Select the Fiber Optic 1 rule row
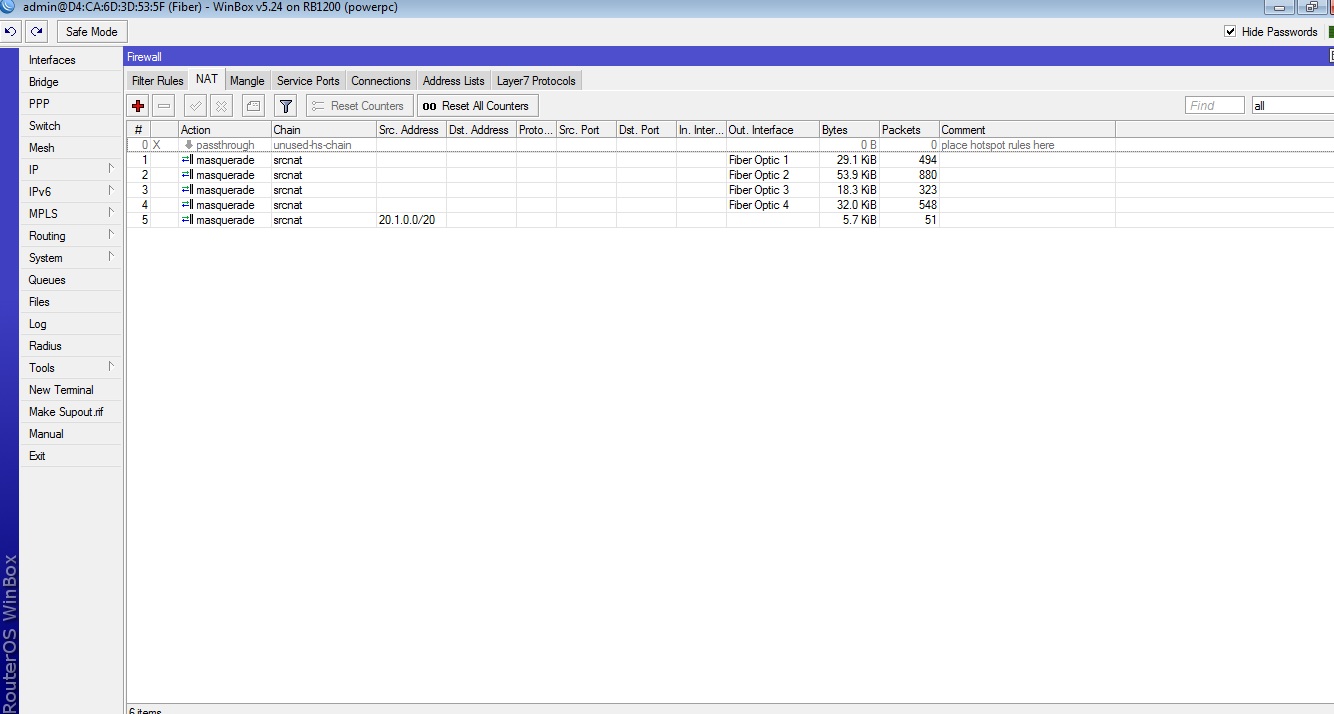The height and width of the screenshot is (714, 1334). (x=730, y=160)
